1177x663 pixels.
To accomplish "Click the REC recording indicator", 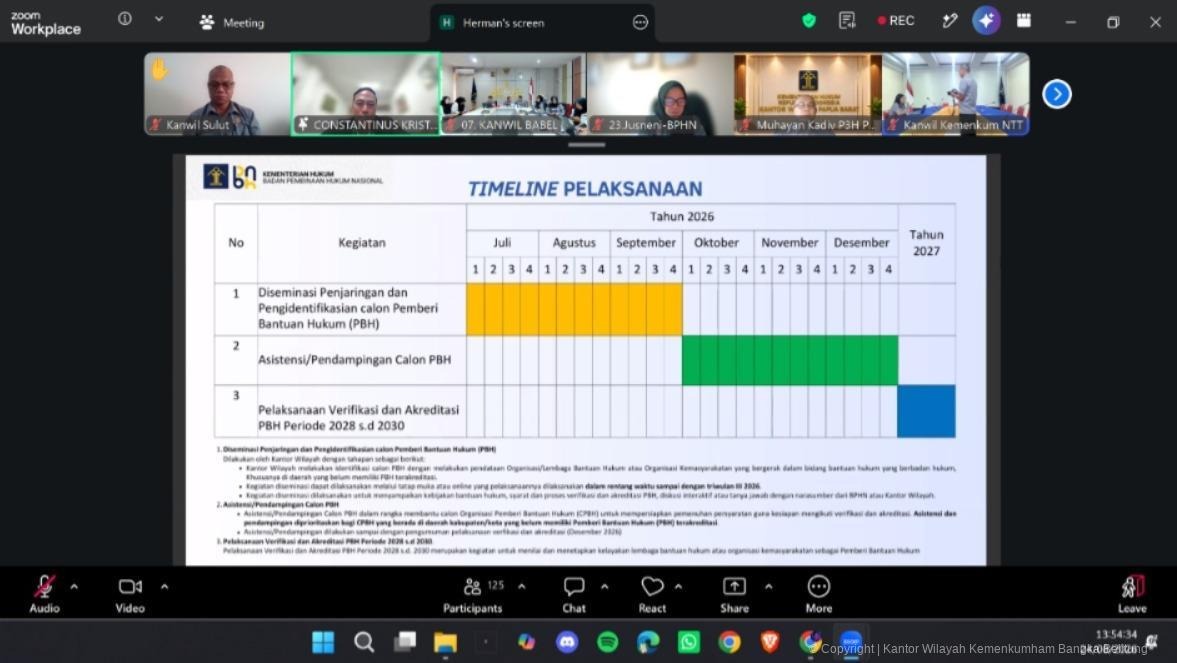I will [896, 21].
